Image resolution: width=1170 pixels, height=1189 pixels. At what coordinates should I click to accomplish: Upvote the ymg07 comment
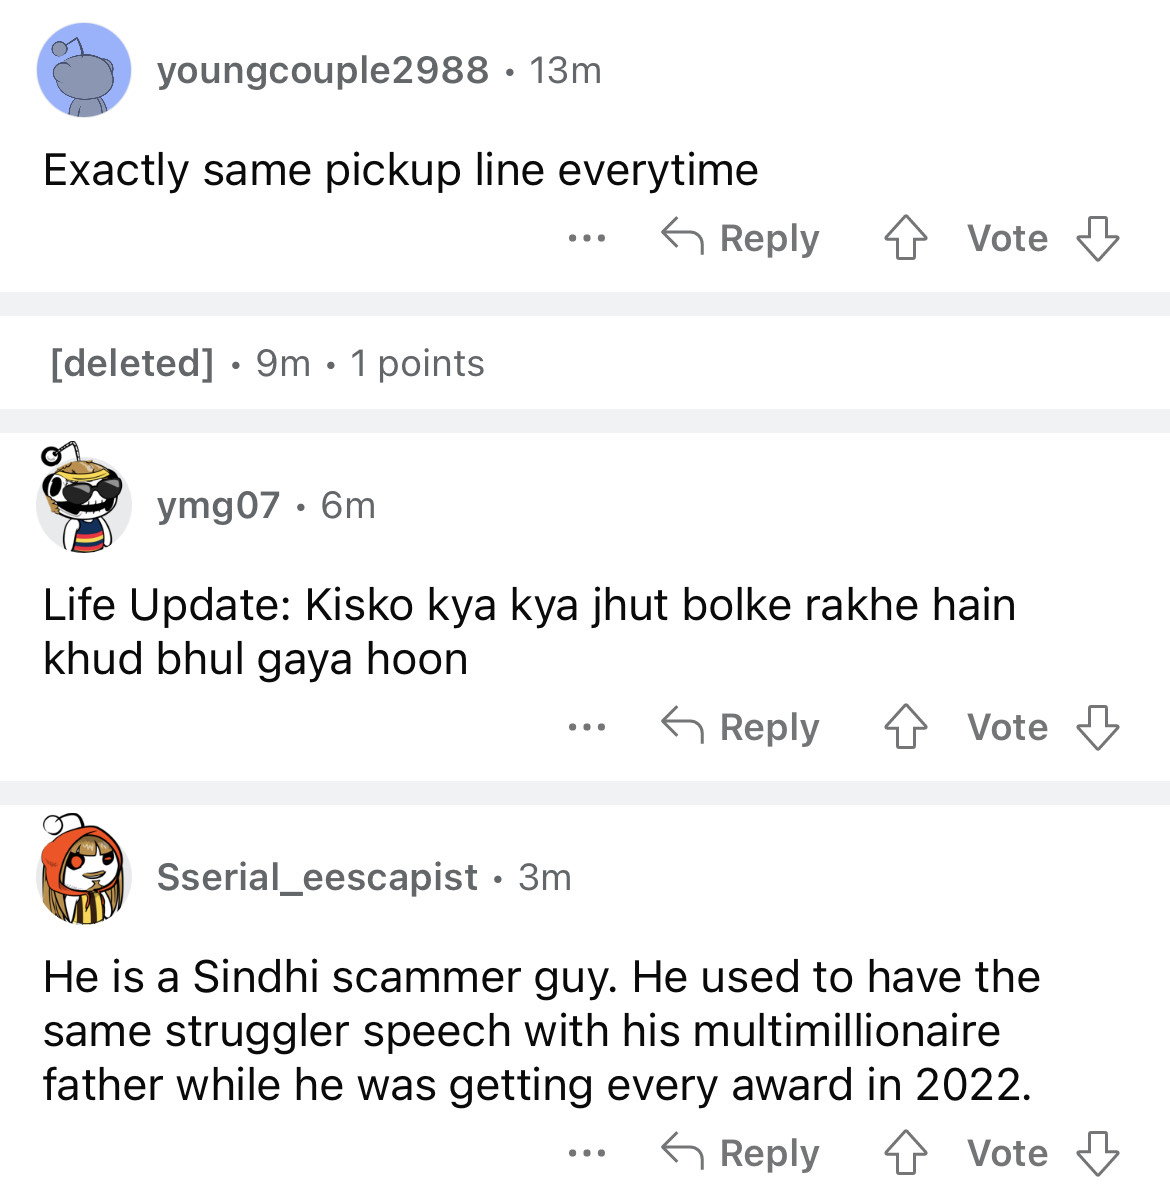click(906, 727)
